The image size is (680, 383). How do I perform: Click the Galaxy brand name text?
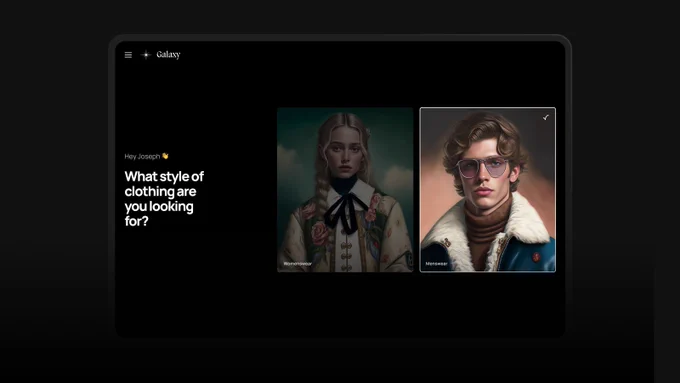tap(168, 55)
